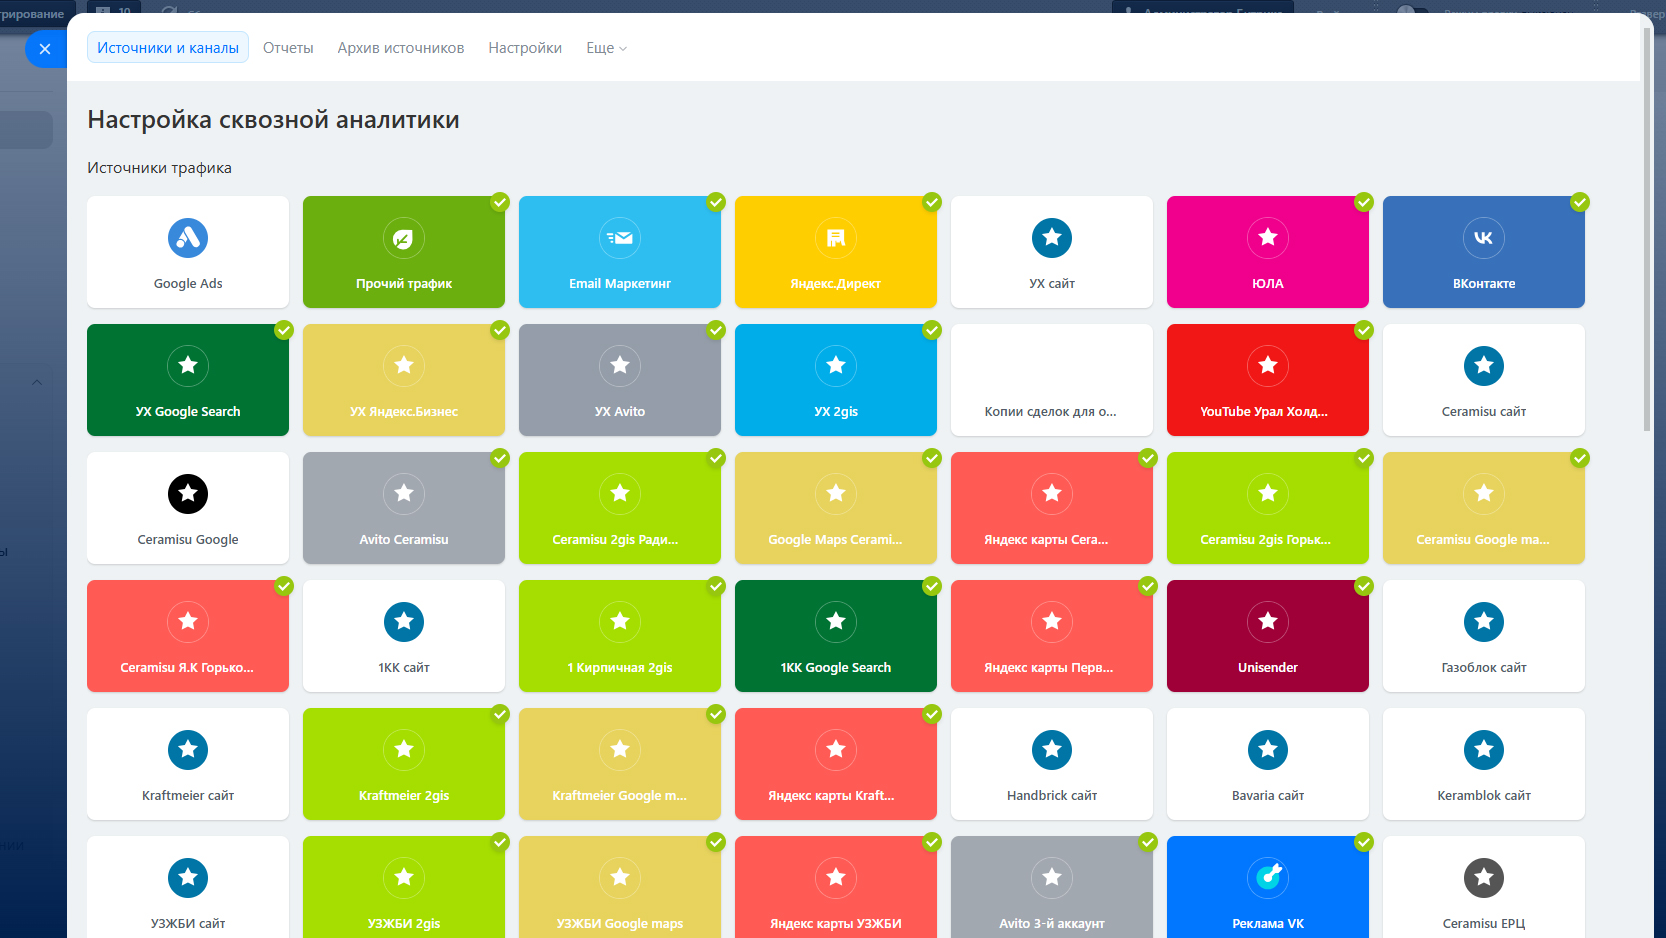
Task: Click the grey star icon on Ceramisu ЕРЦ
Action: [1484, 878]
